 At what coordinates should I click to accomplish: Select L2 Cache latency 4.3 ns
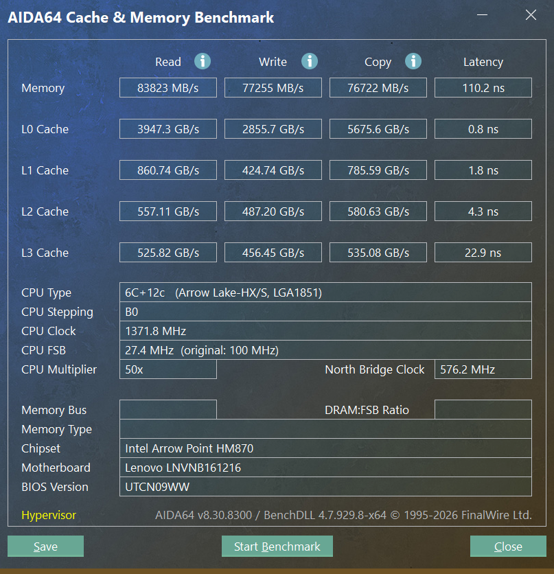pos(483,211)
